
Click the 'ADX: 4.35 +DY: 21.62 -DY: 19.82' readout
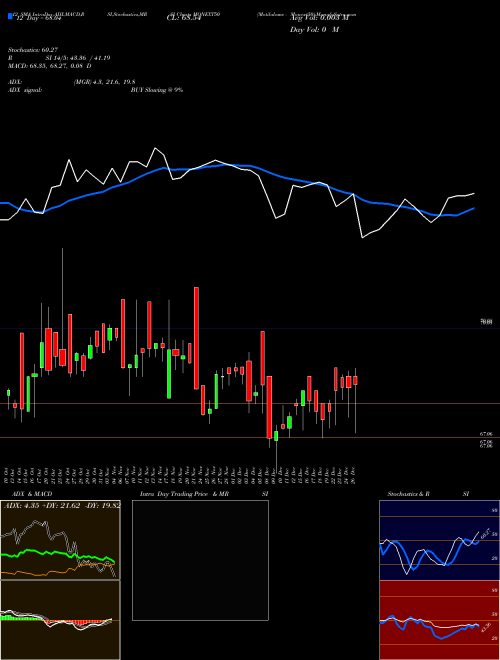(x=62, y=505)
